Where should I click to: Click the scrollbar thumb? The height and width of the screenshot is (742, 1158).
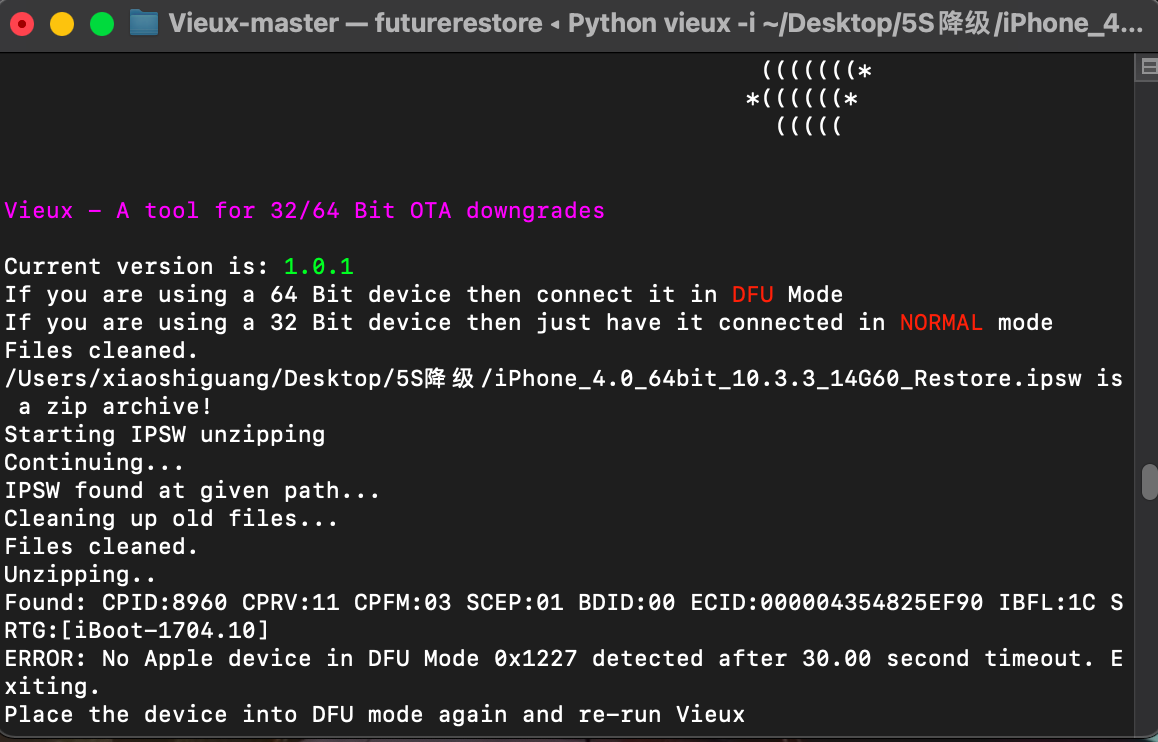pyautogui.click(x=1149, y=481)
